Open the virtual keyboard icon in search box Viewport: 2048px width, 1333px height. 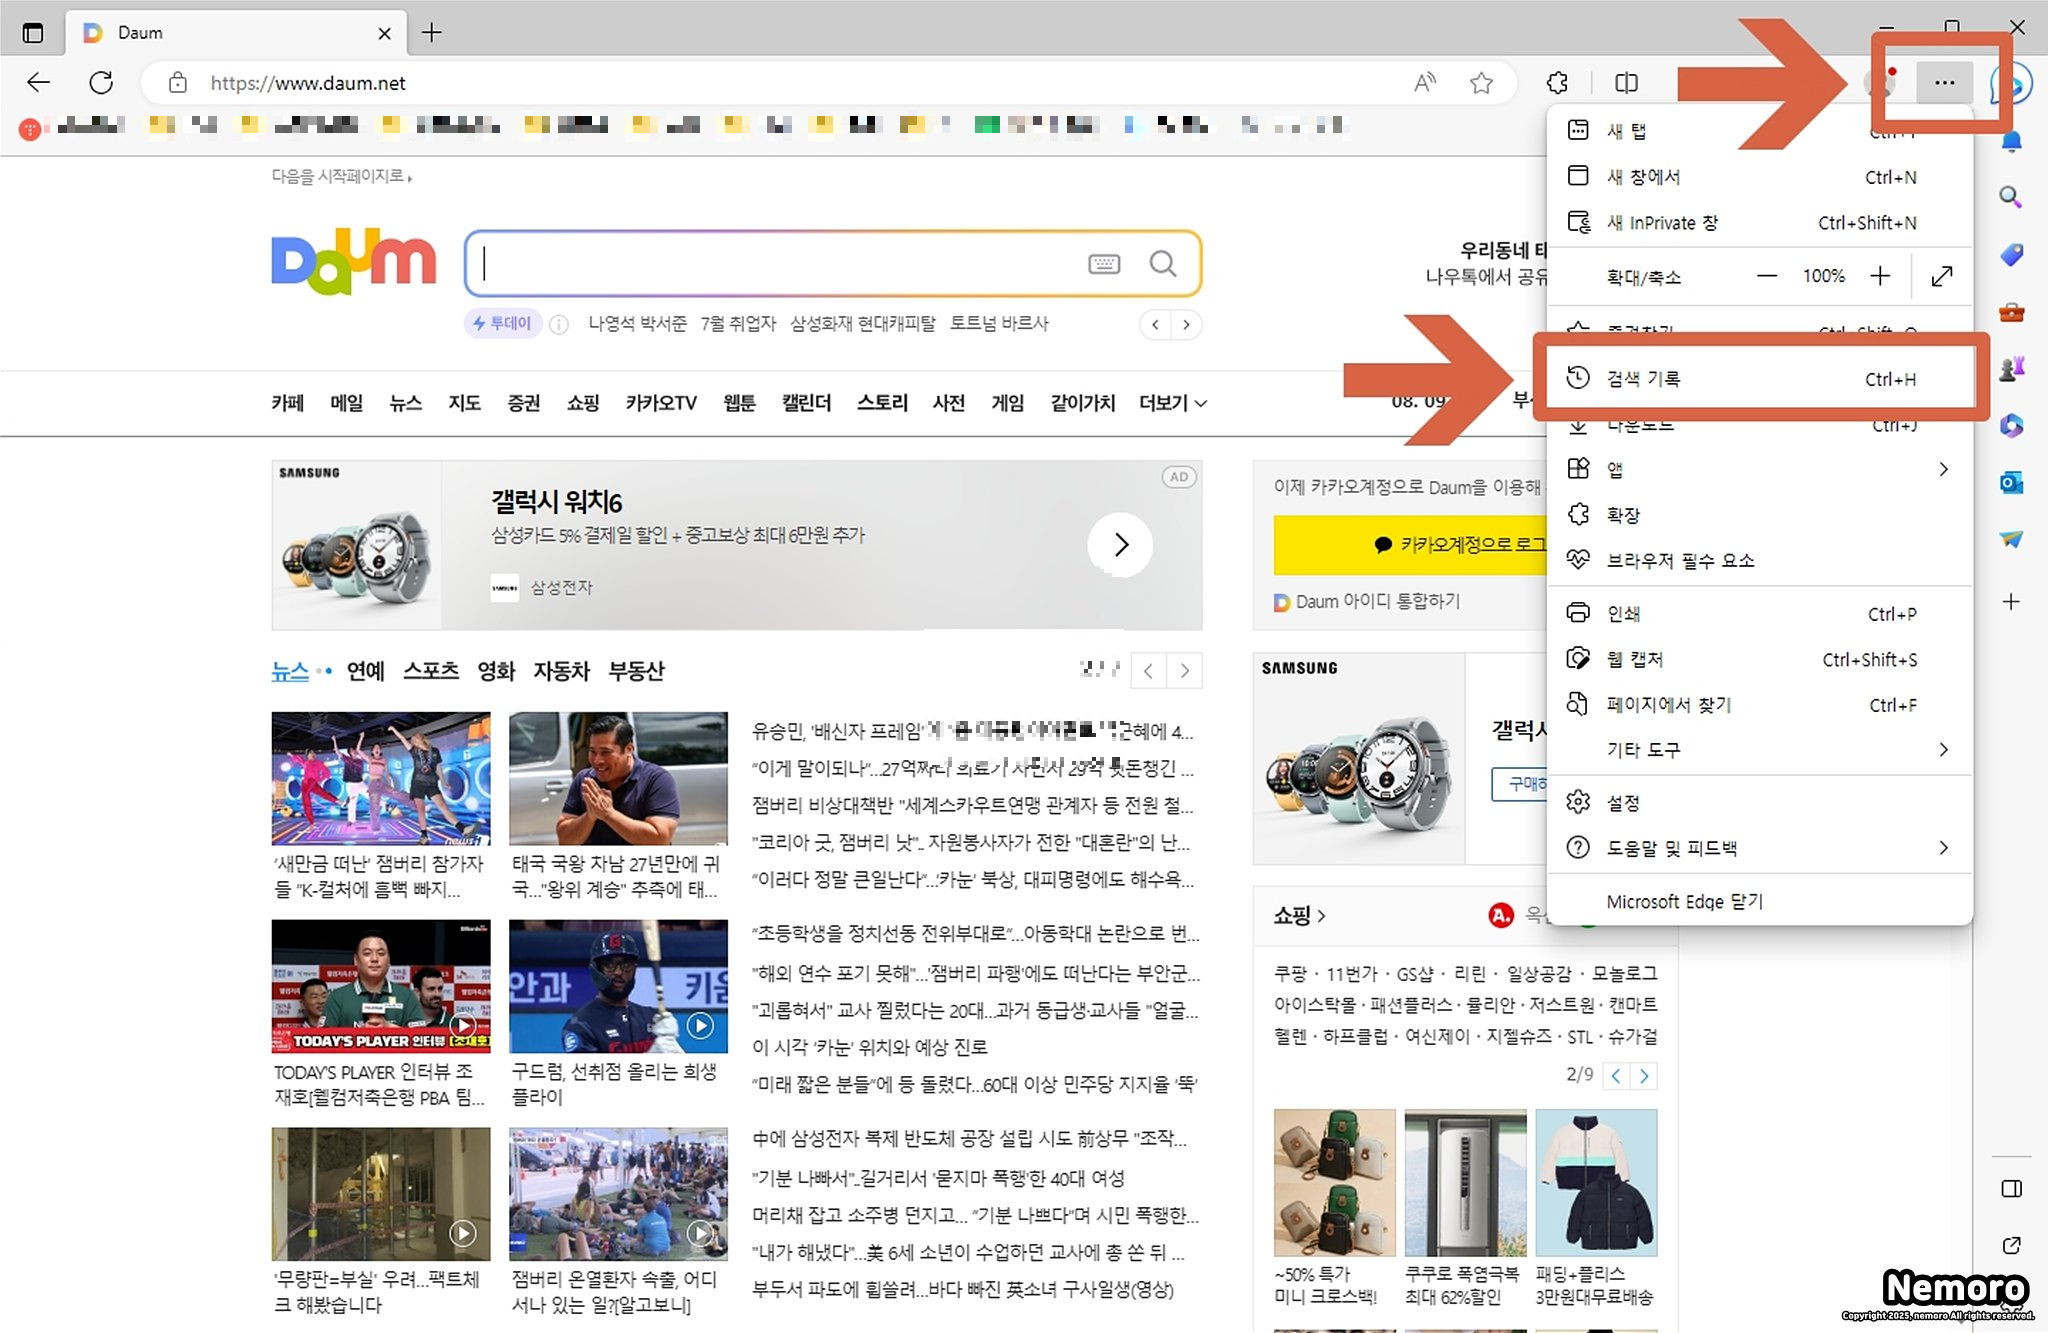[x=1104, y=264]
